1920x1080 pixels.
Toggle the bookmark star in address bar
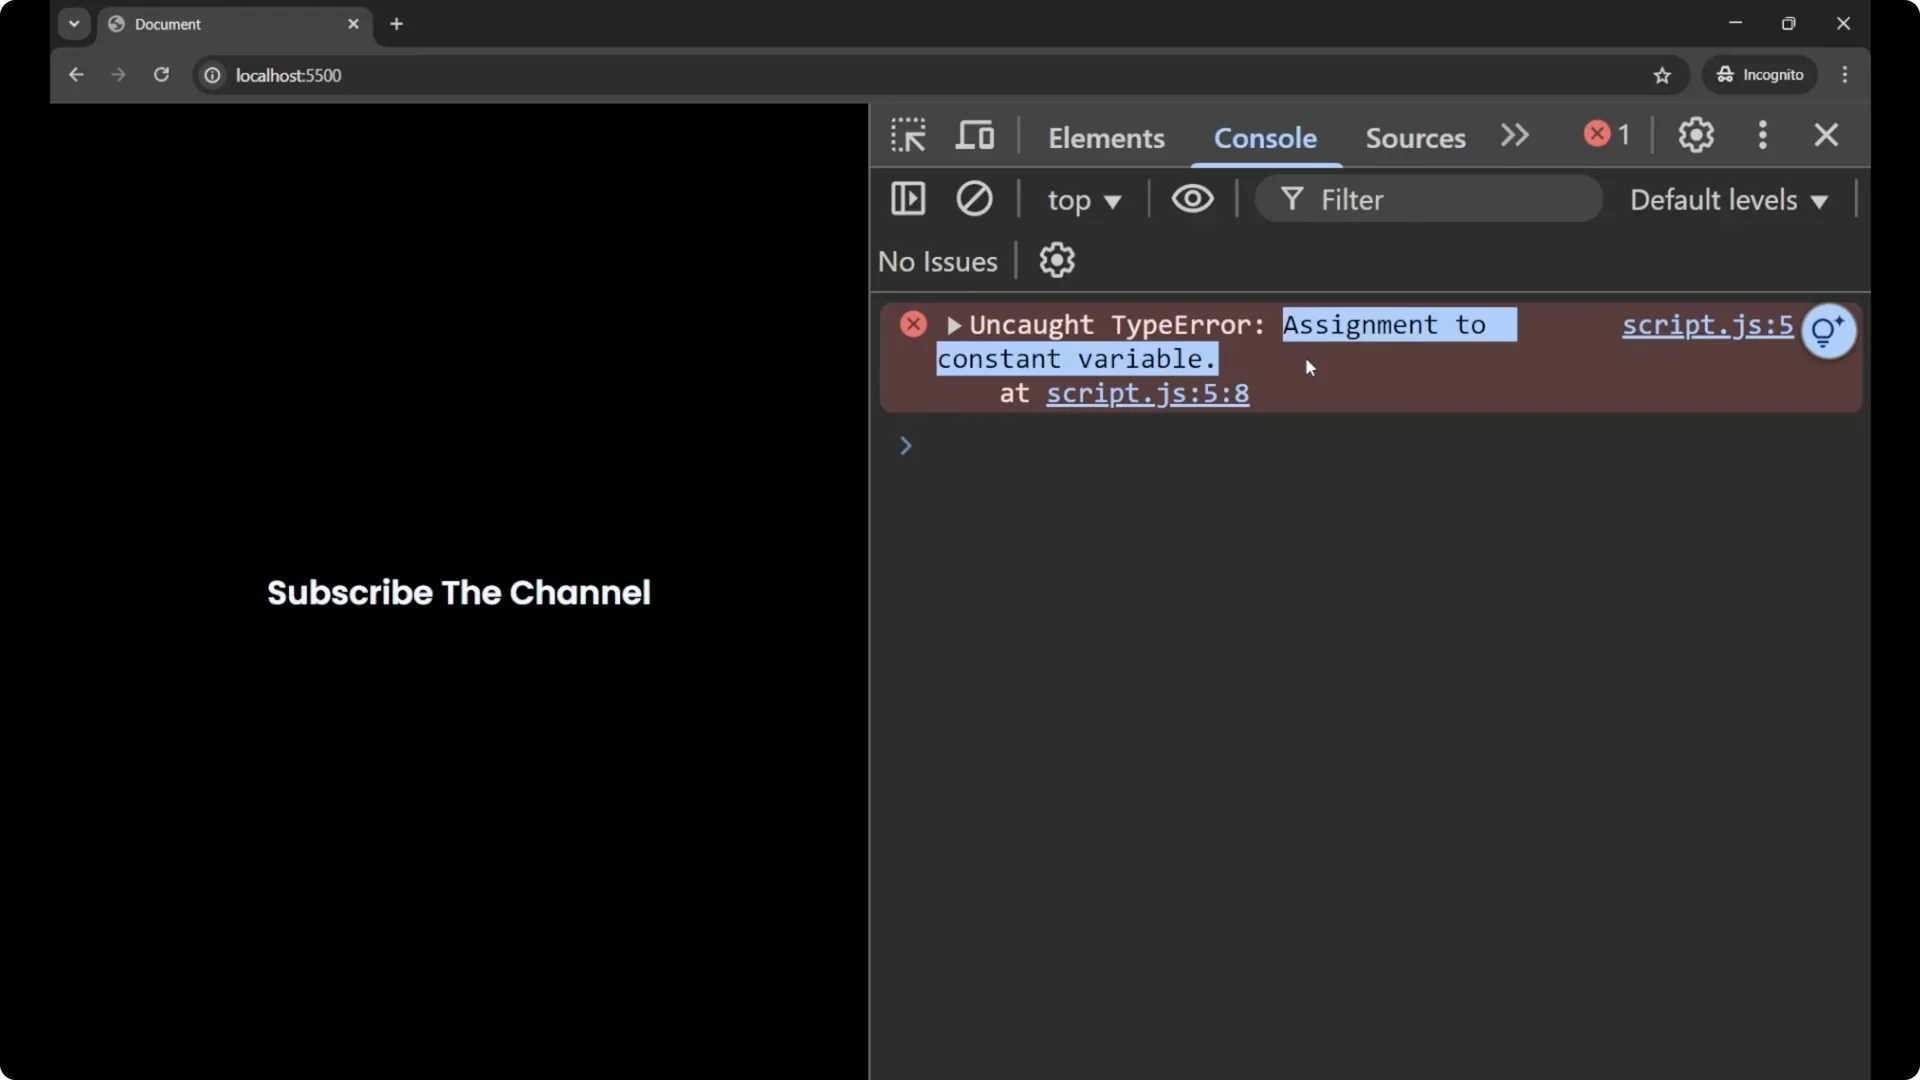click(x=1663, y=75)
